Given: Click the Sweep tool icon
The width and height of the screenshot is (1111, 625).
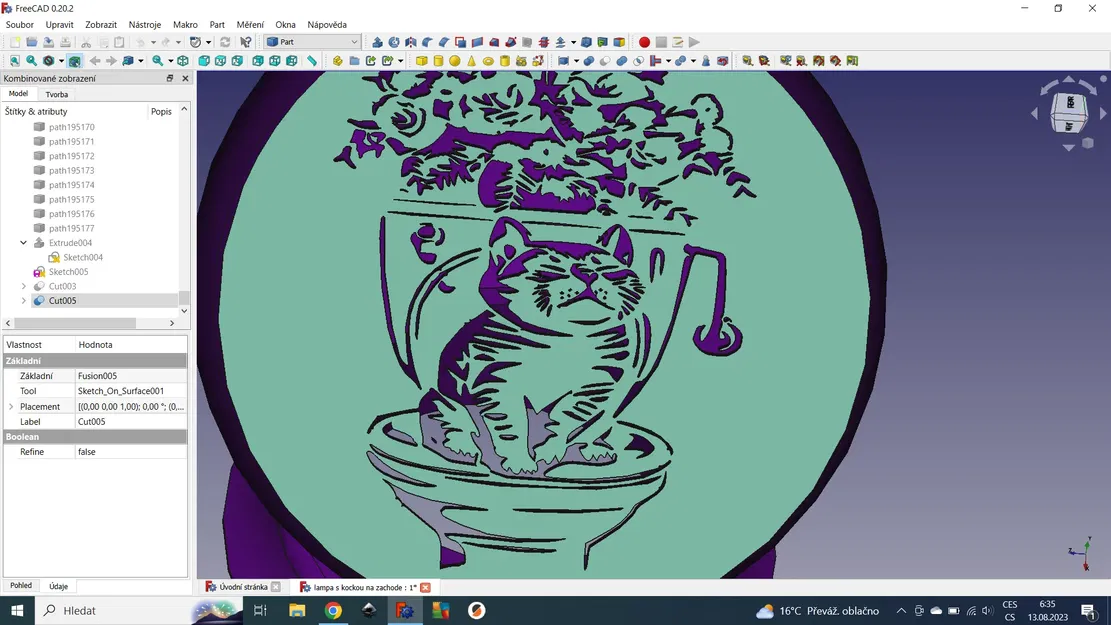Looking at the screenshot, I should coord(511,42).
